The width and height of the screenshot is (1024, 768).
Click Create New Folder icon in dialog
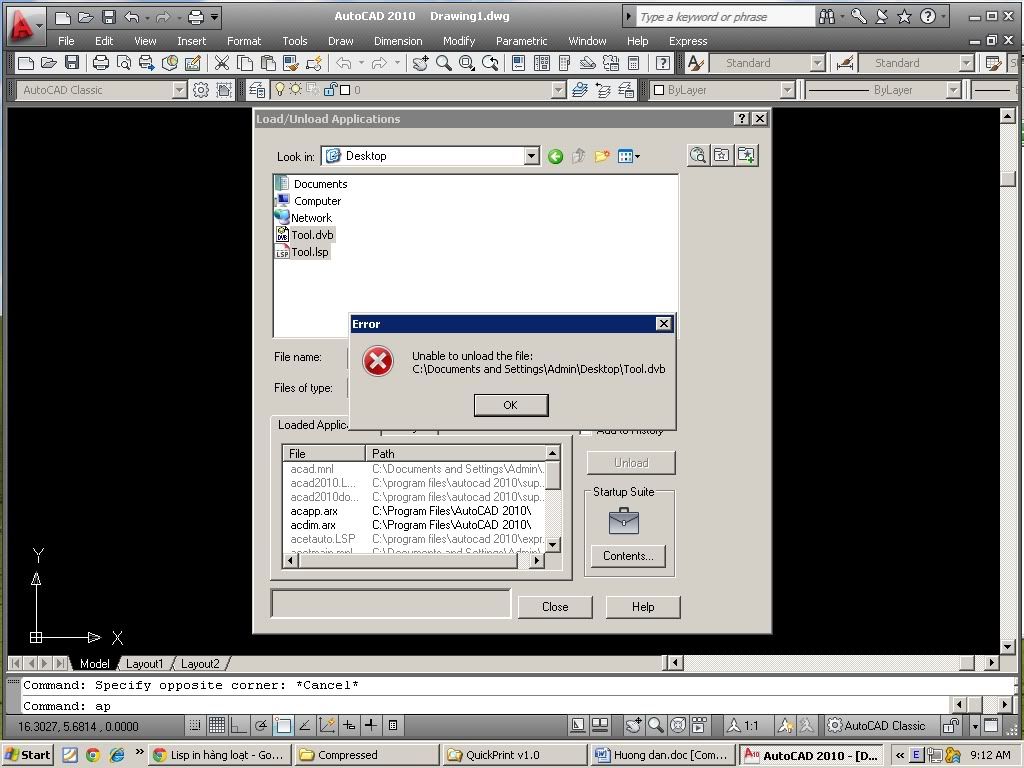point(602,156)
